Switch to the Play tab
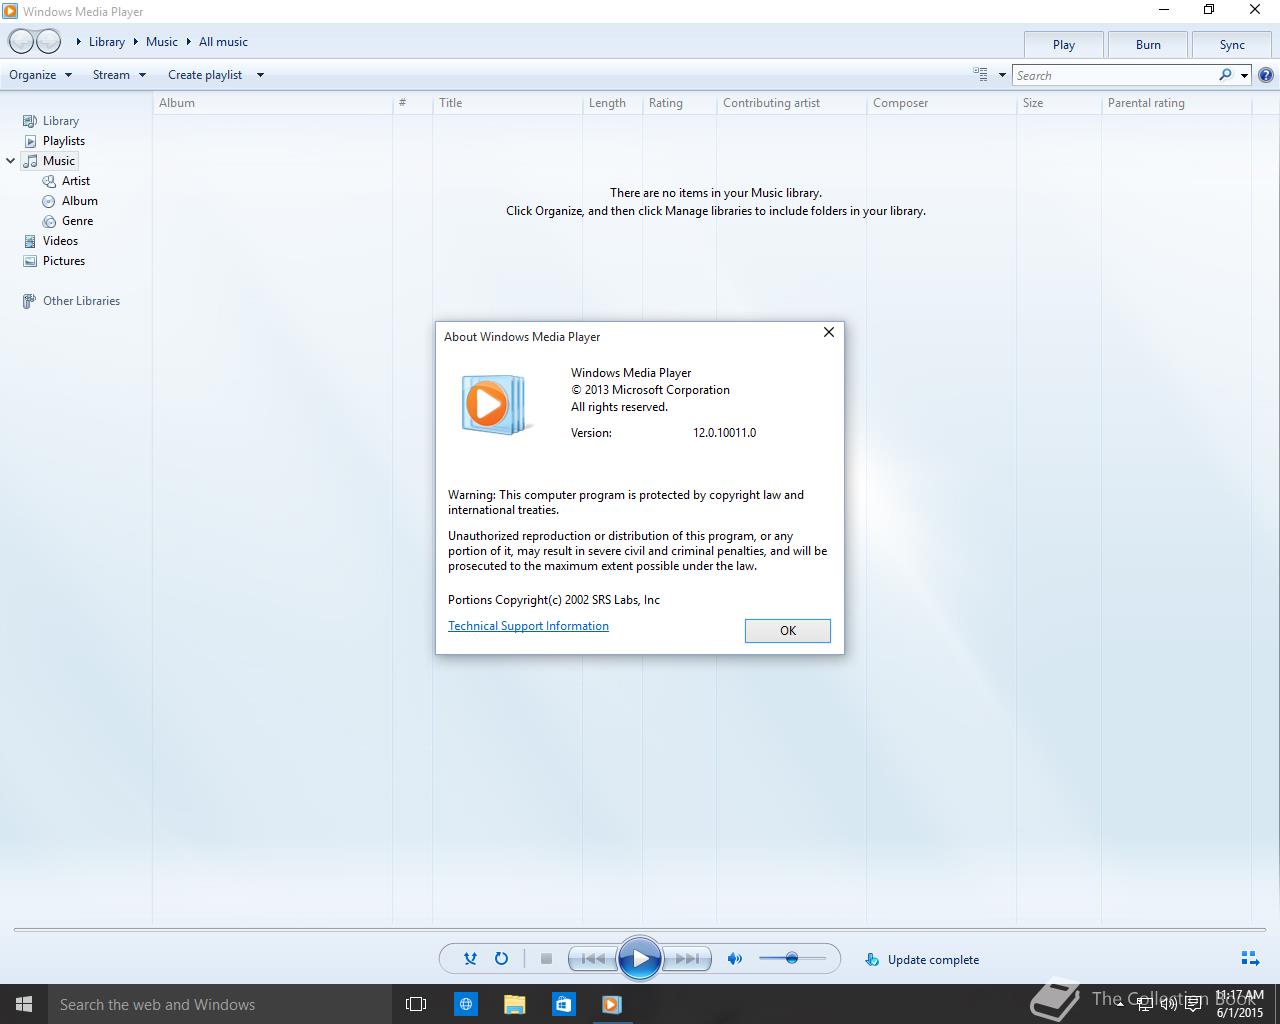 coord(1064,45)
